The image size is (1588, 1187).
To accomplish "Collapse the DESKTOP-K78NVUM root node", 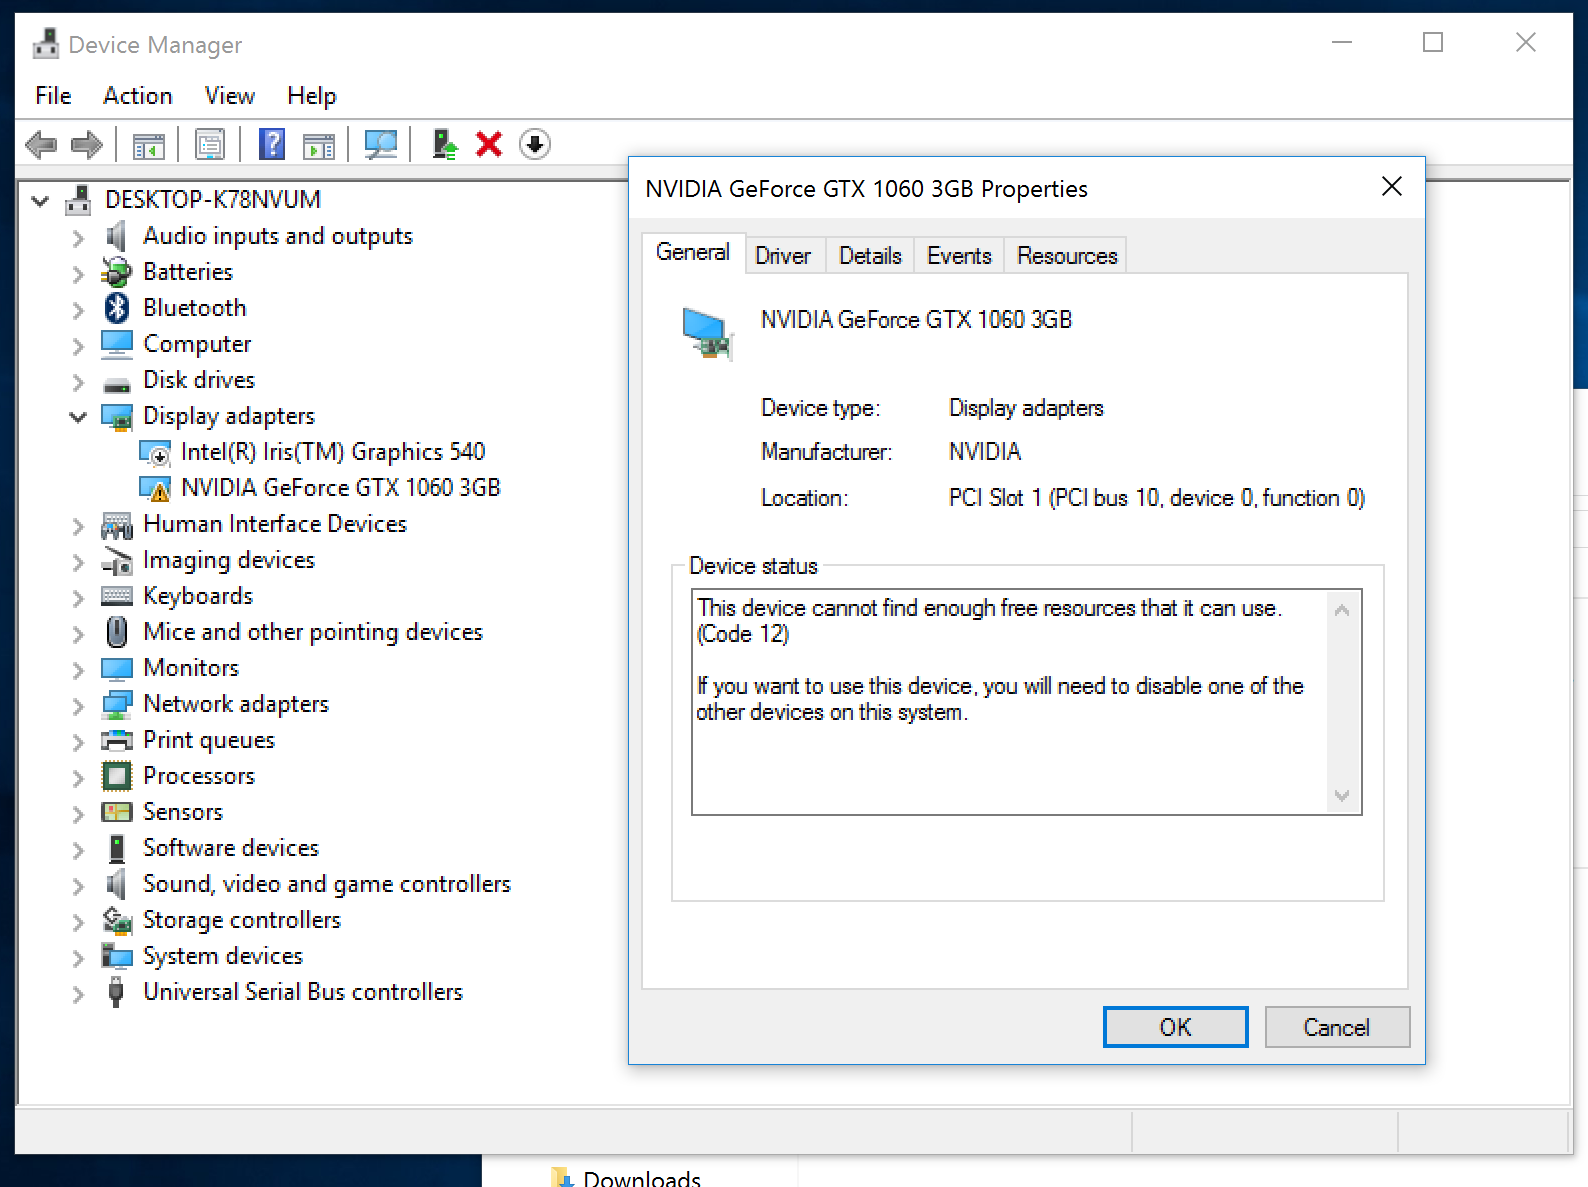I will click(x=41, y=200).
